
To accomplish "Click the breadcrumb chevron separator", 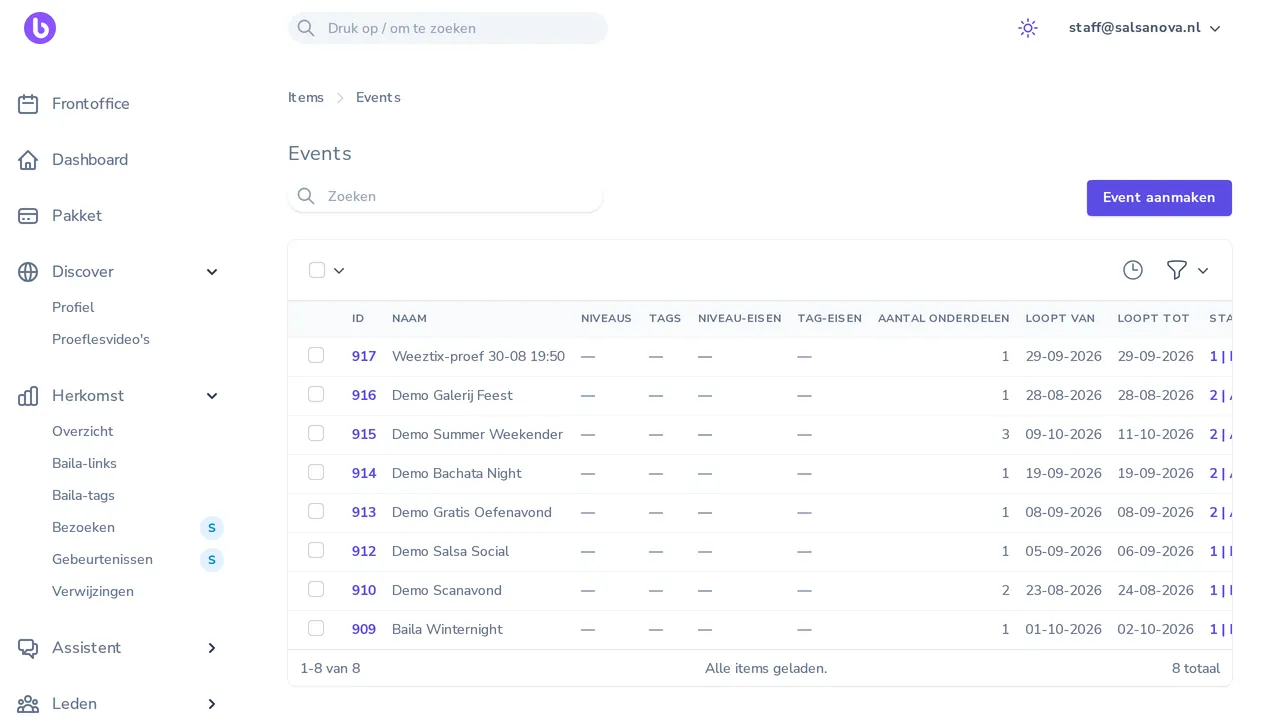I will click(x=340, y=98).
